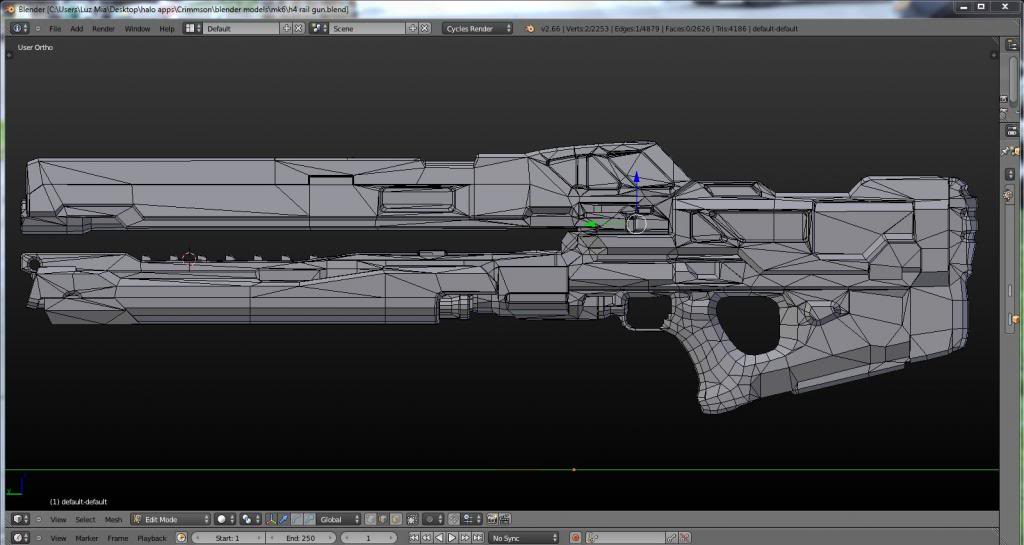Open the Cycles Render engine dropdown
The height and width of the screenshot is (545, 1024).
pyautogui.click(x=477, y=29)
